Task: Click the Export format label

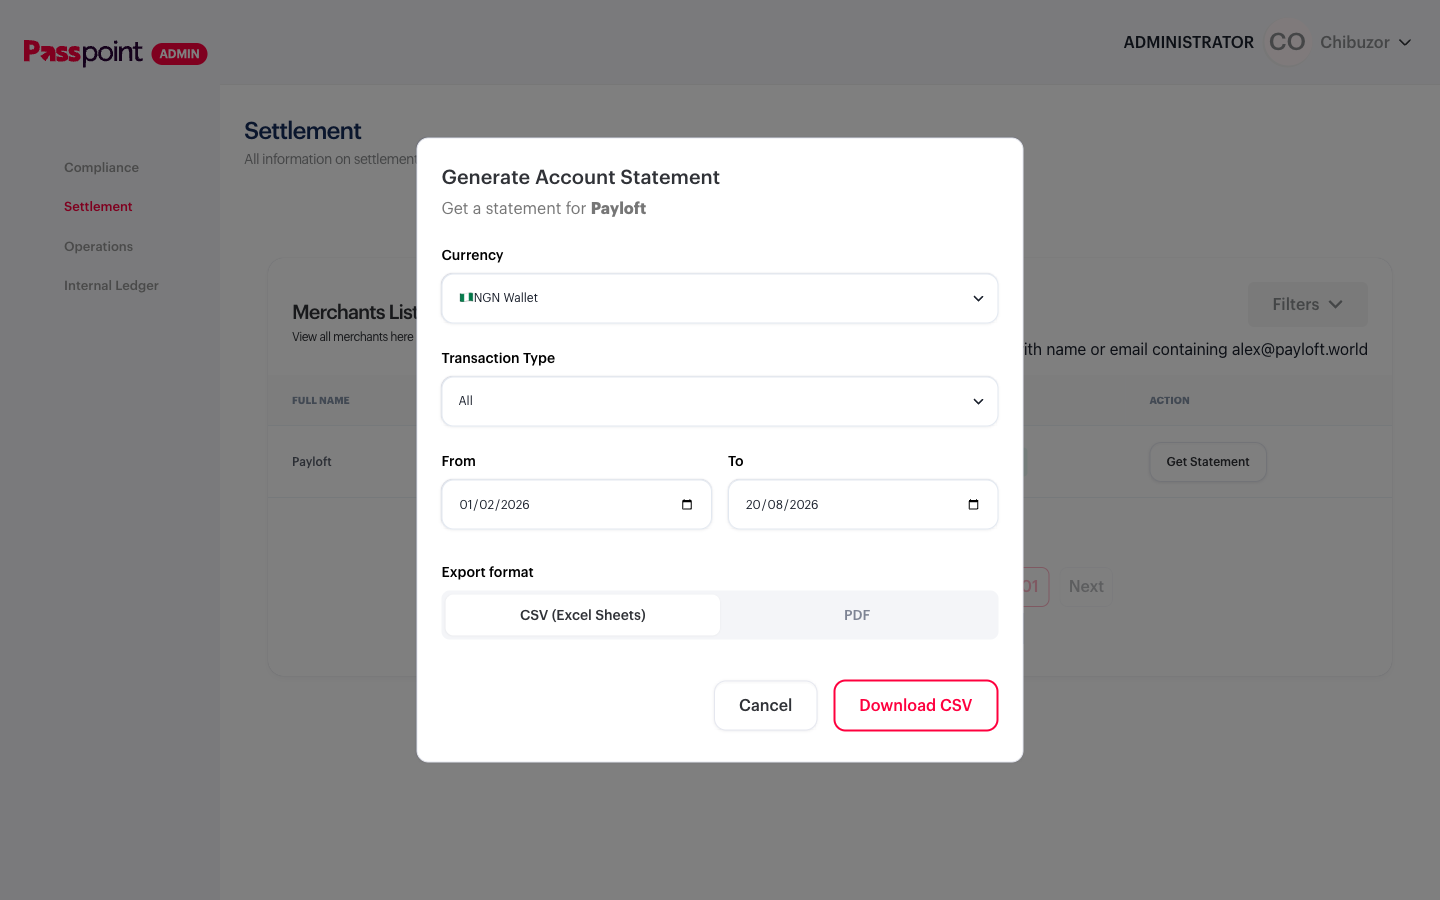Action: 488,572
